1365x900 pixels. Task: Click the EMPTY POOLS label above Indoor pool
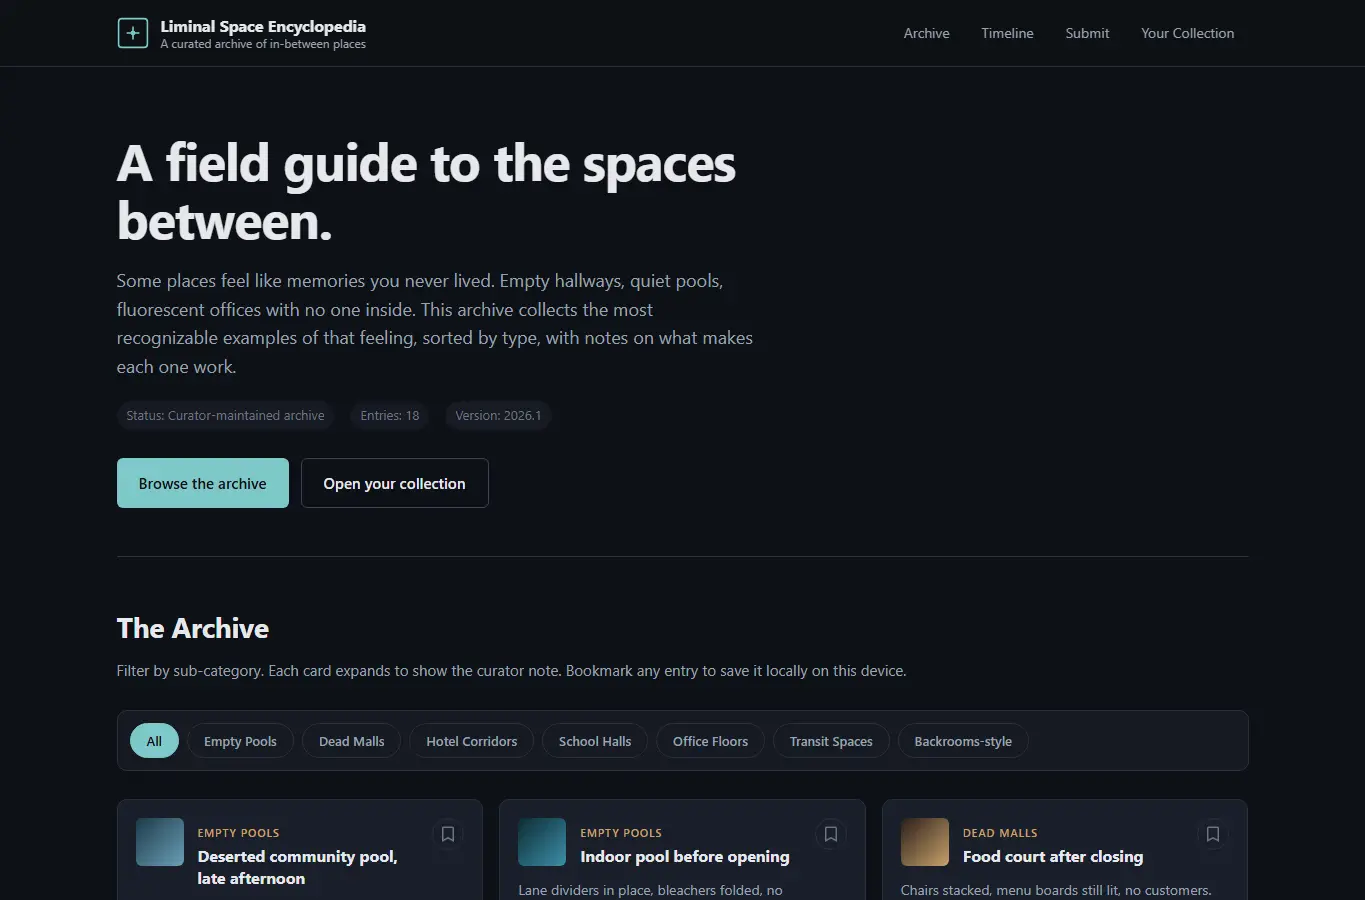tap(621, 832)
